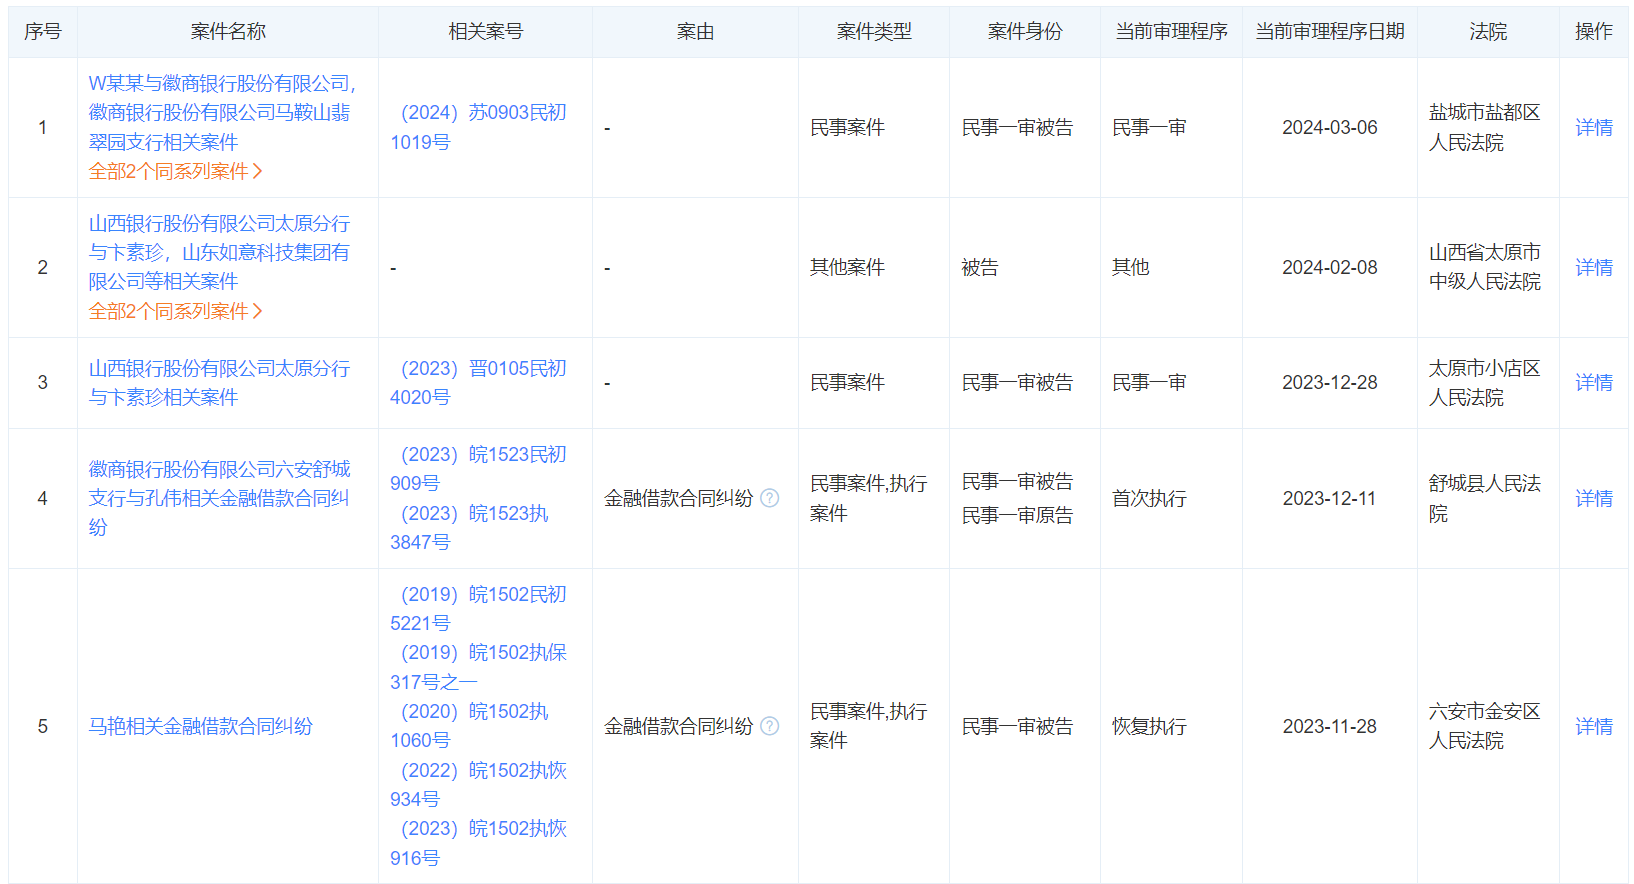Image resolution: width=1634 pixels, height=884 pixels.
Task: View 详情 for row 2 太原市中级人民法院 case
Action: tap(1594, 267)
